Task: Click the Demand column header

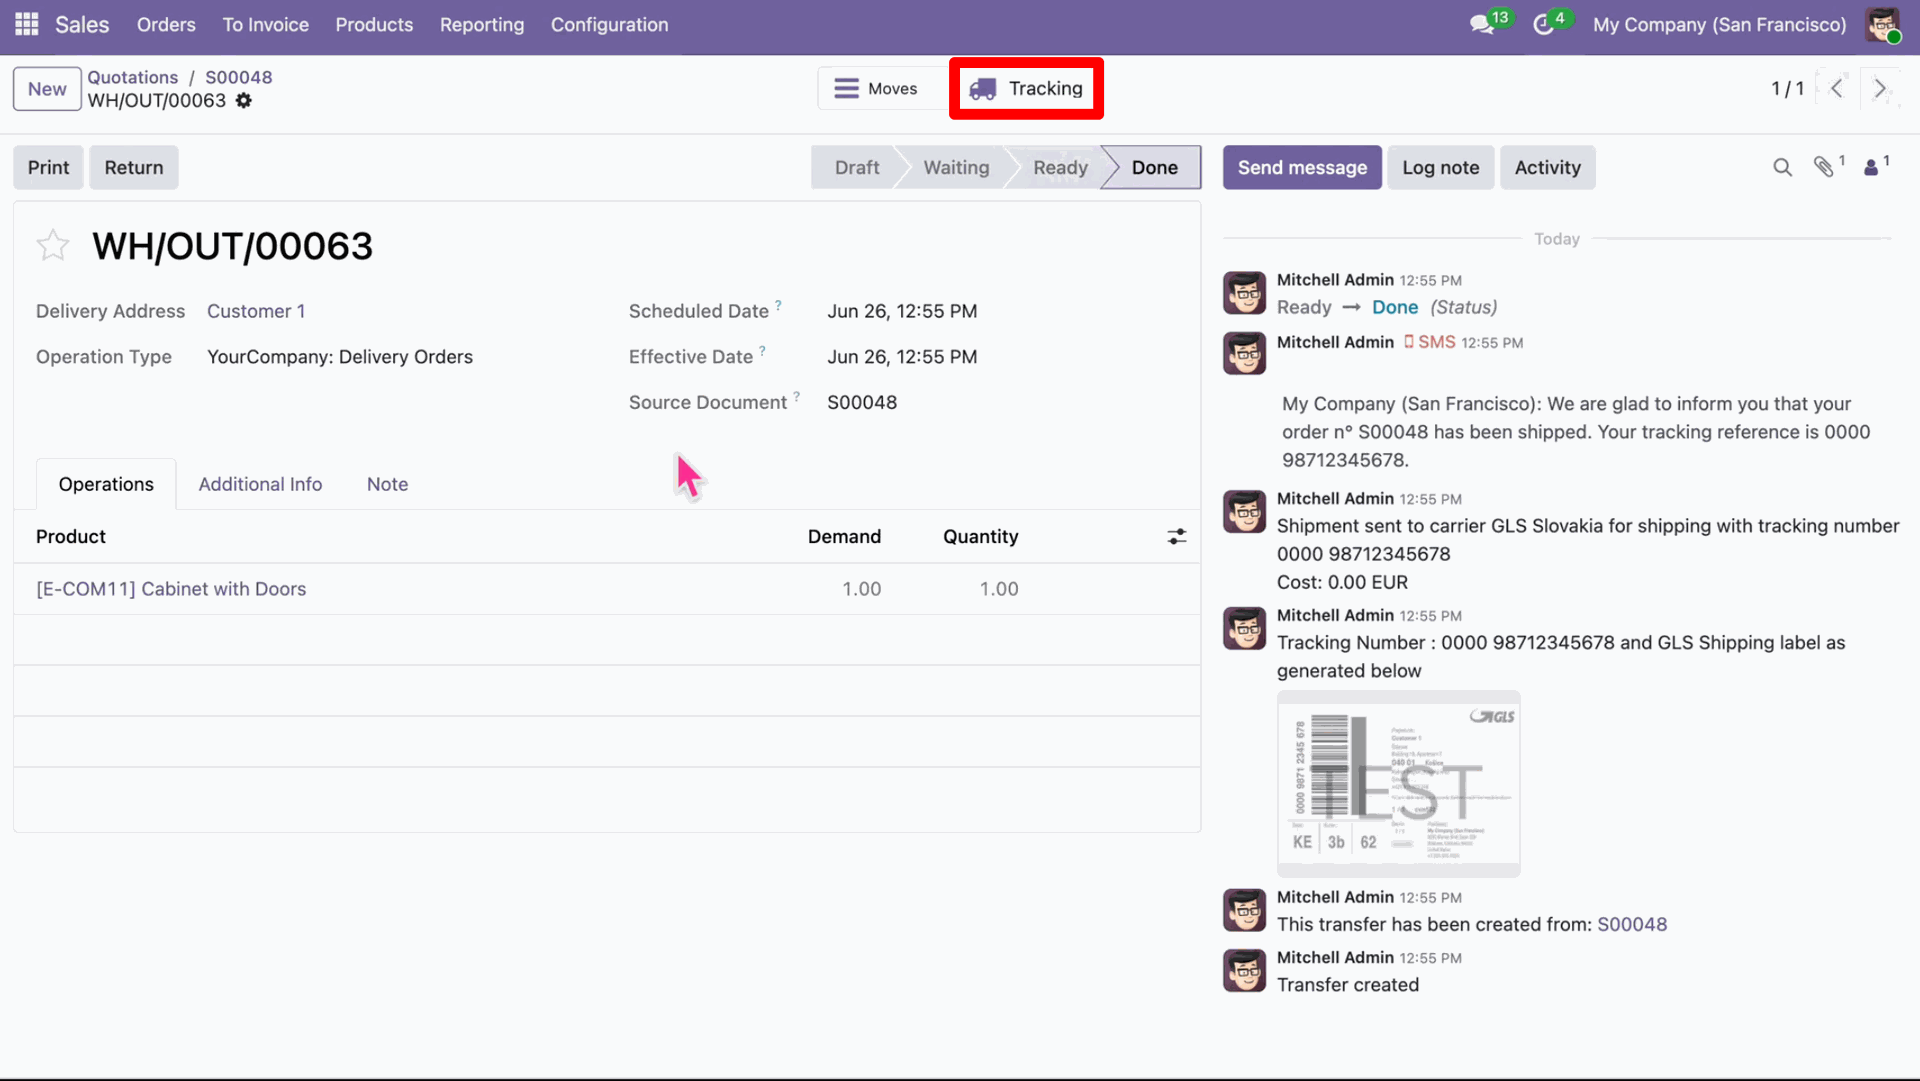Action: 844,537
